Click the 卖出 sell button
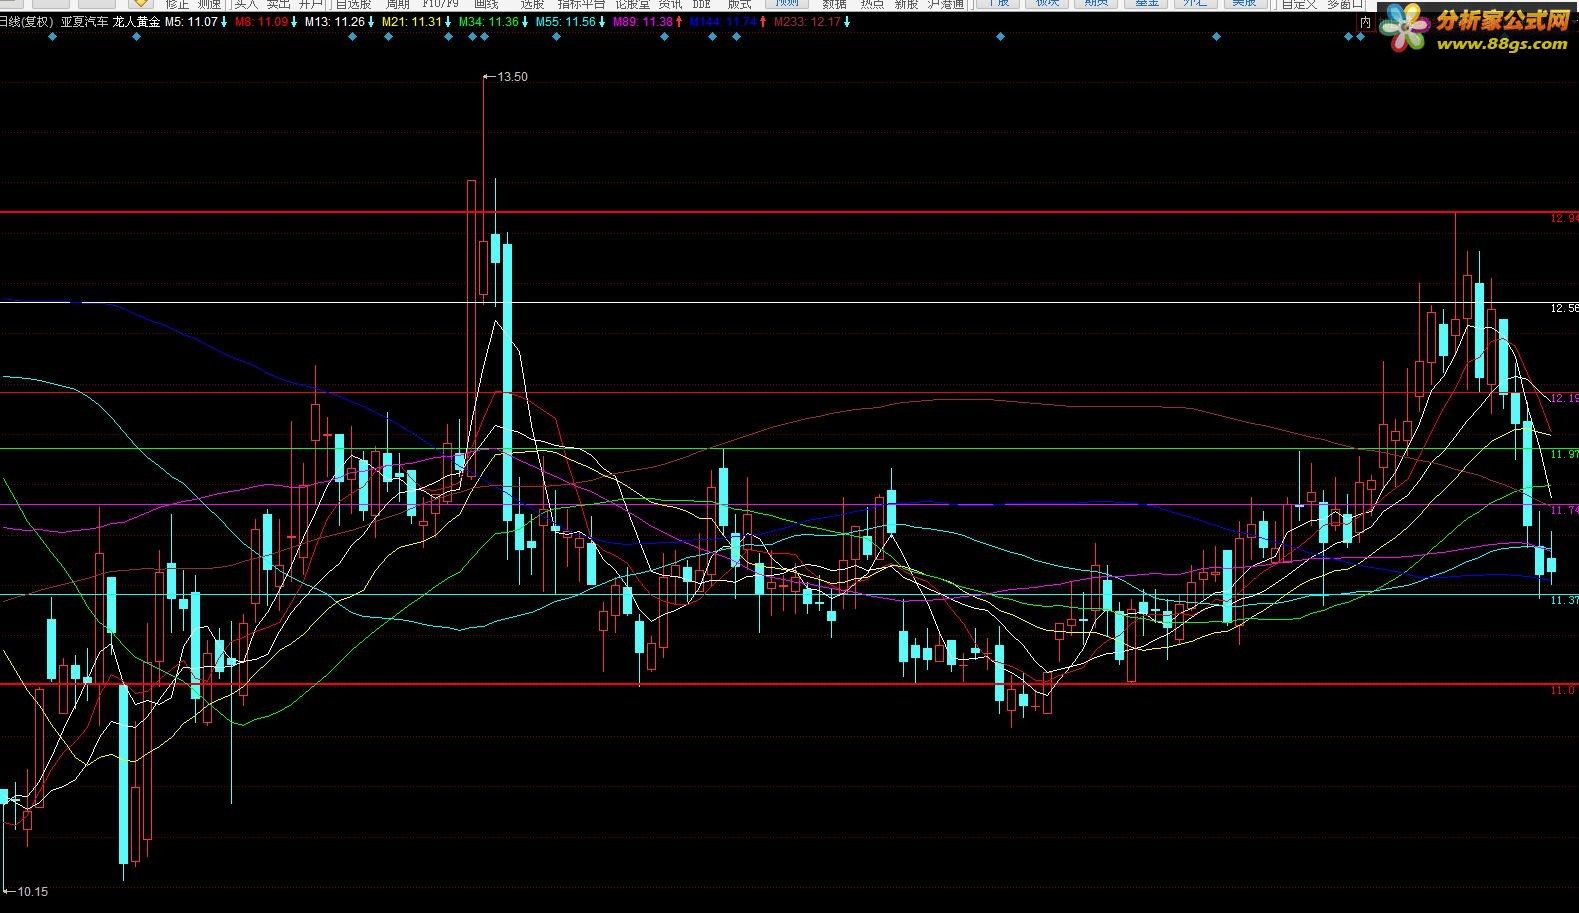 click(278, 5)
